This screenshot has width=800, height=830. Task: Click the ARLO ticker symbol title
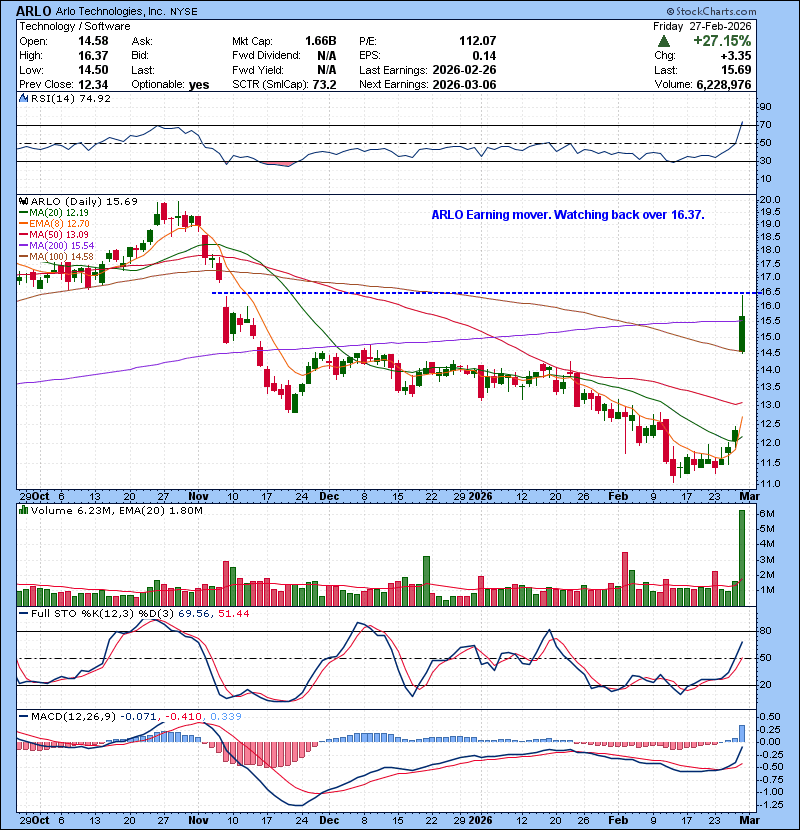click(x=34, y=11)
